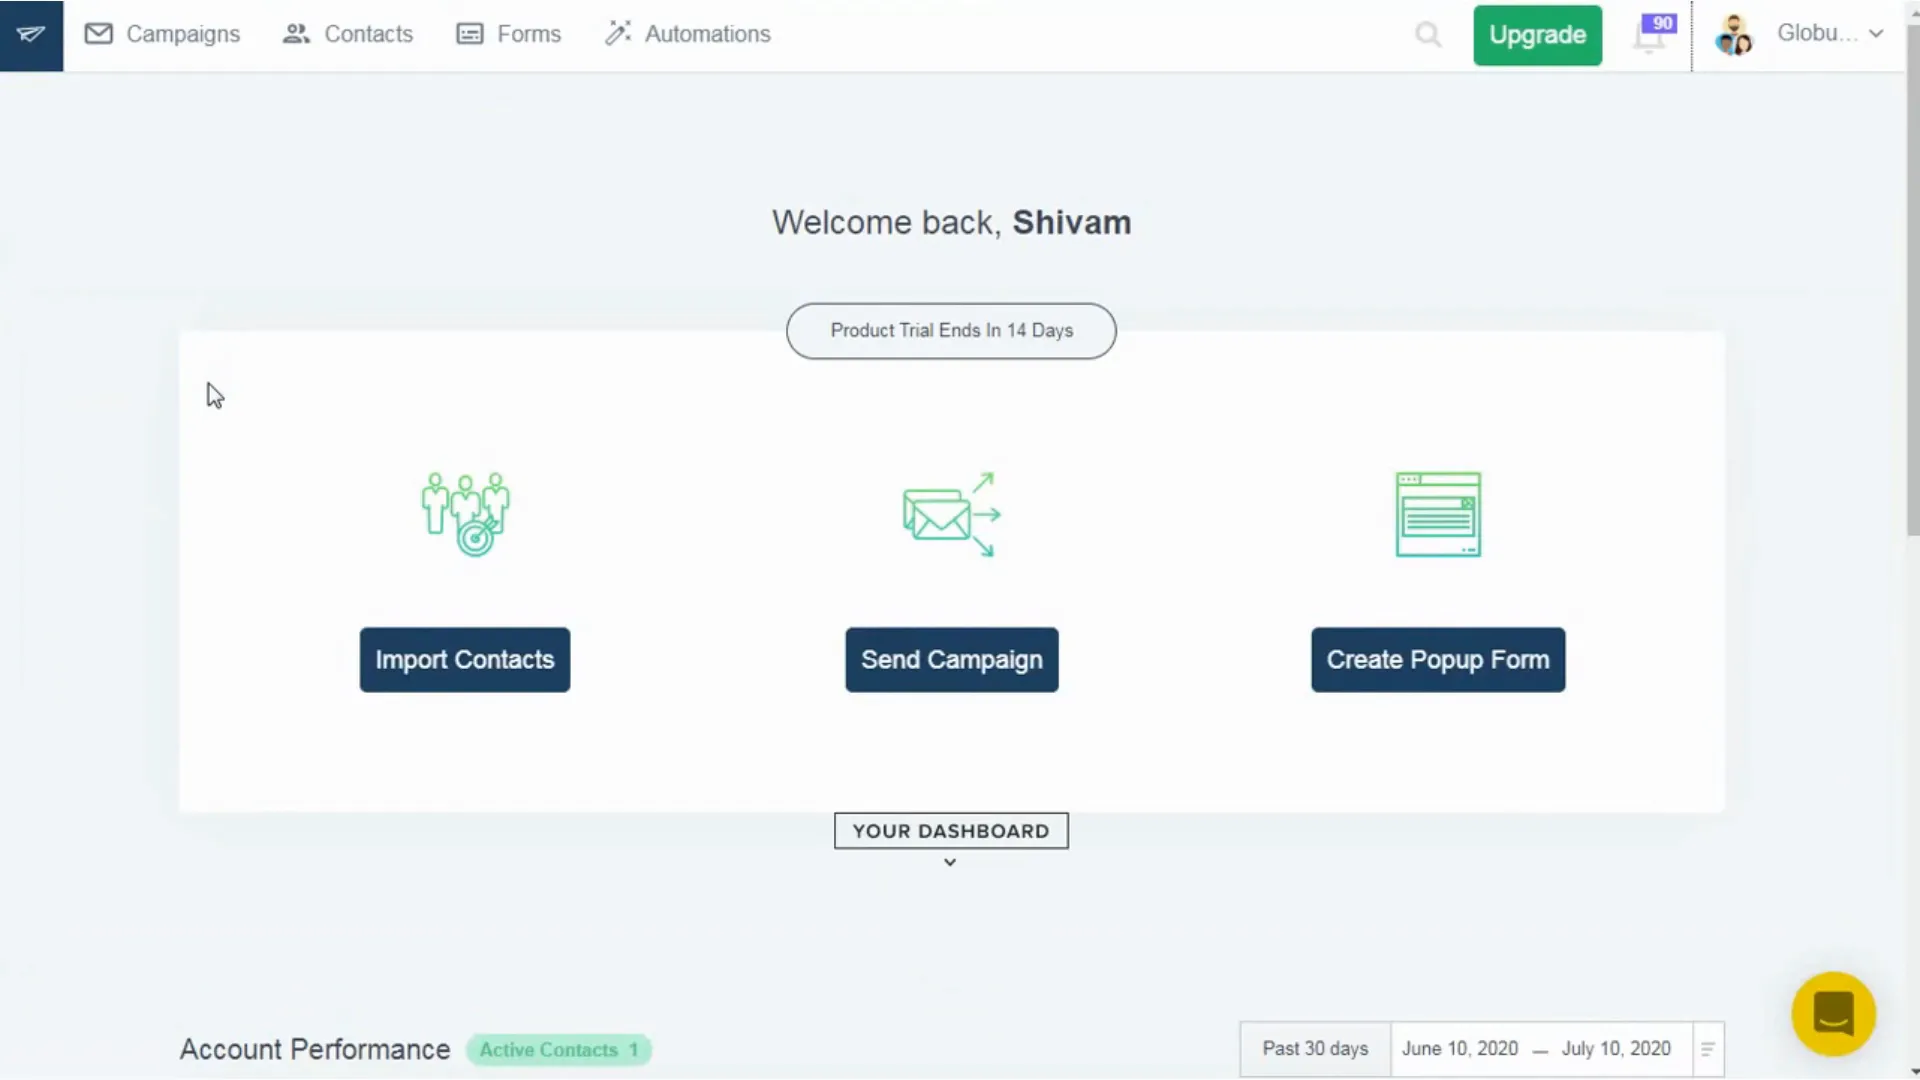Click the Create Popup Form icon
Image resolution: width=1920 pixels, height=1080 pixels.
1439,513
